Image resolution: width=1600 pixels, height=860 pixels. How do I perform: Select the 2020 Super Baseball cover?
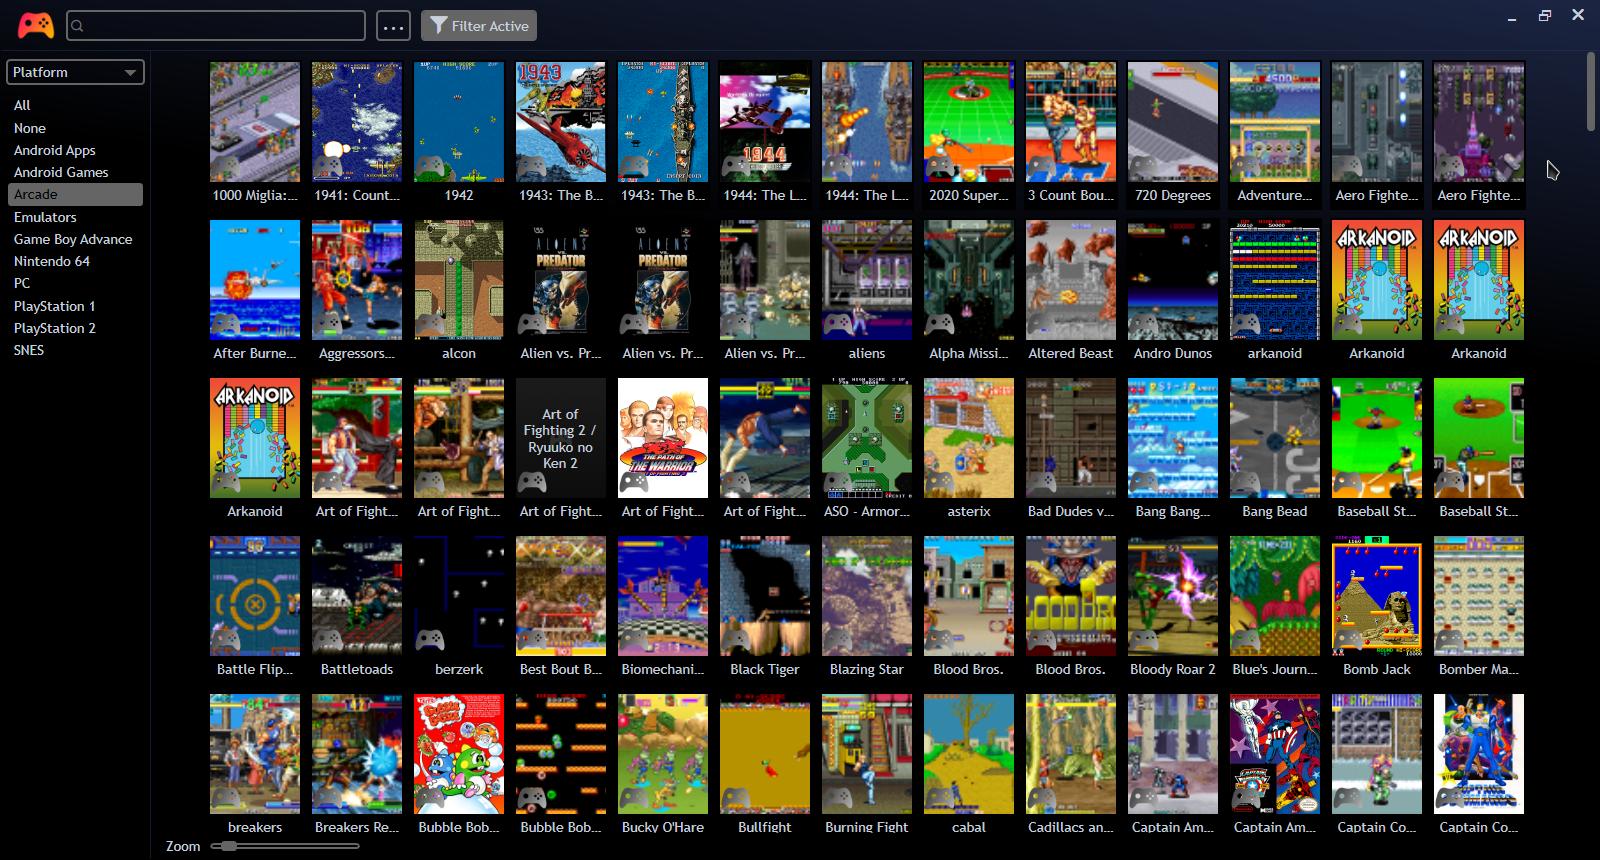[969, 122]
